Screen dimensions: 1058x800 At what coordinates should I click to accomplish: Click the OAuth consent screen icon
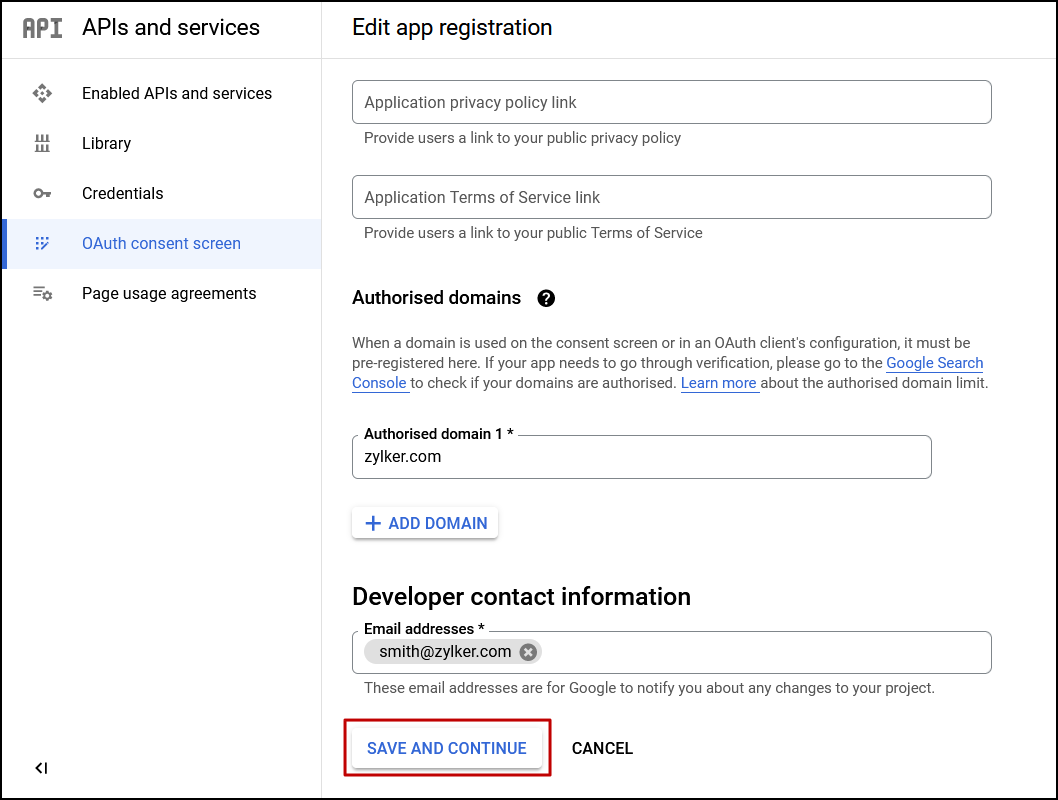[x=42, y=243]
